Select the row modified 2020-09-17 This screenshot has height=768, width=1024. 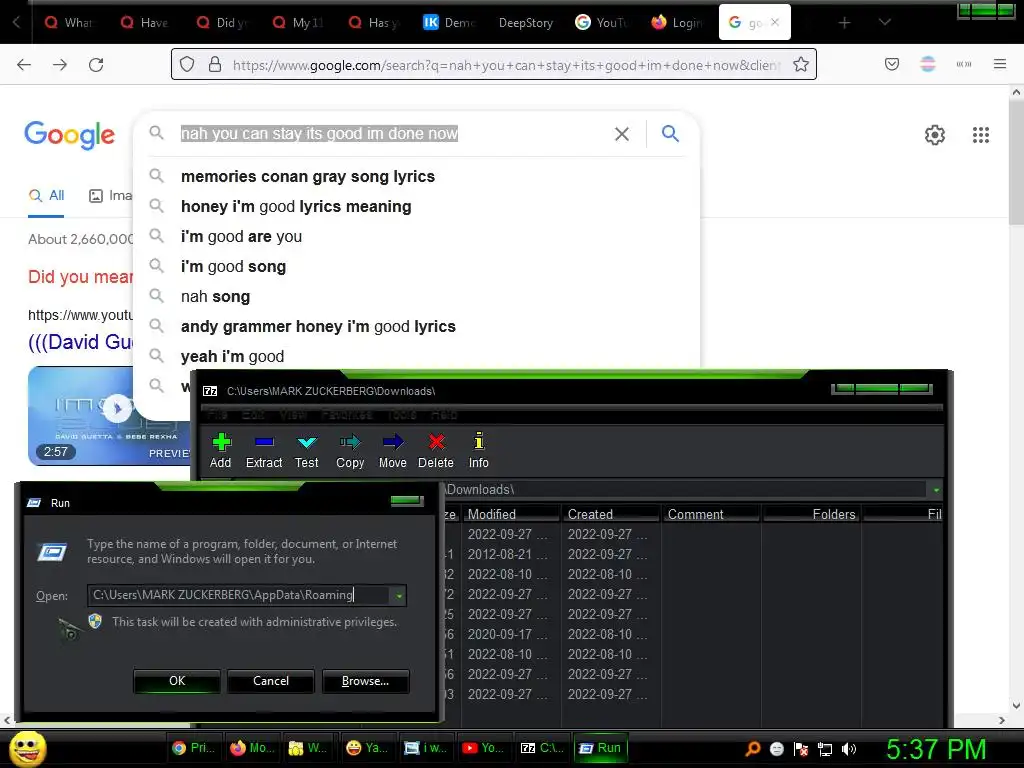click(x=692, y=634)
